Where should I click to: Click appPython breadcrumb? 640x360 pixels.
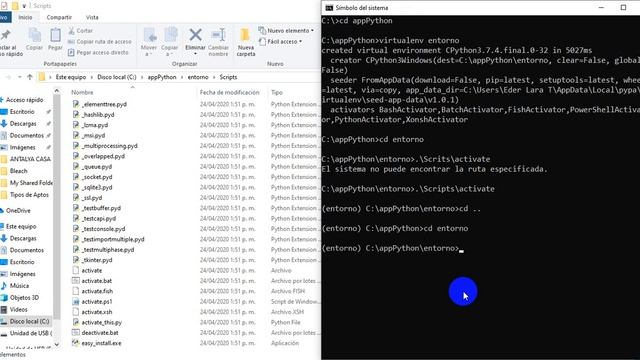(x=162, y=77)
